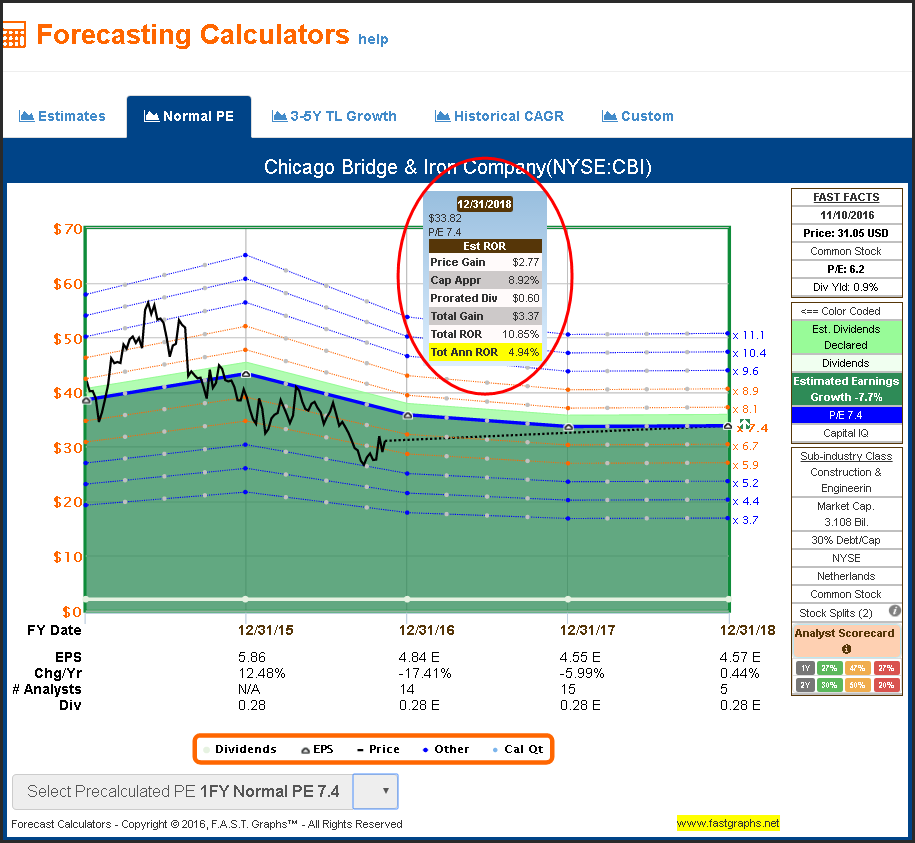Click the chart icon on 3-5Y TL Growth tab

[x=279, y=116]
